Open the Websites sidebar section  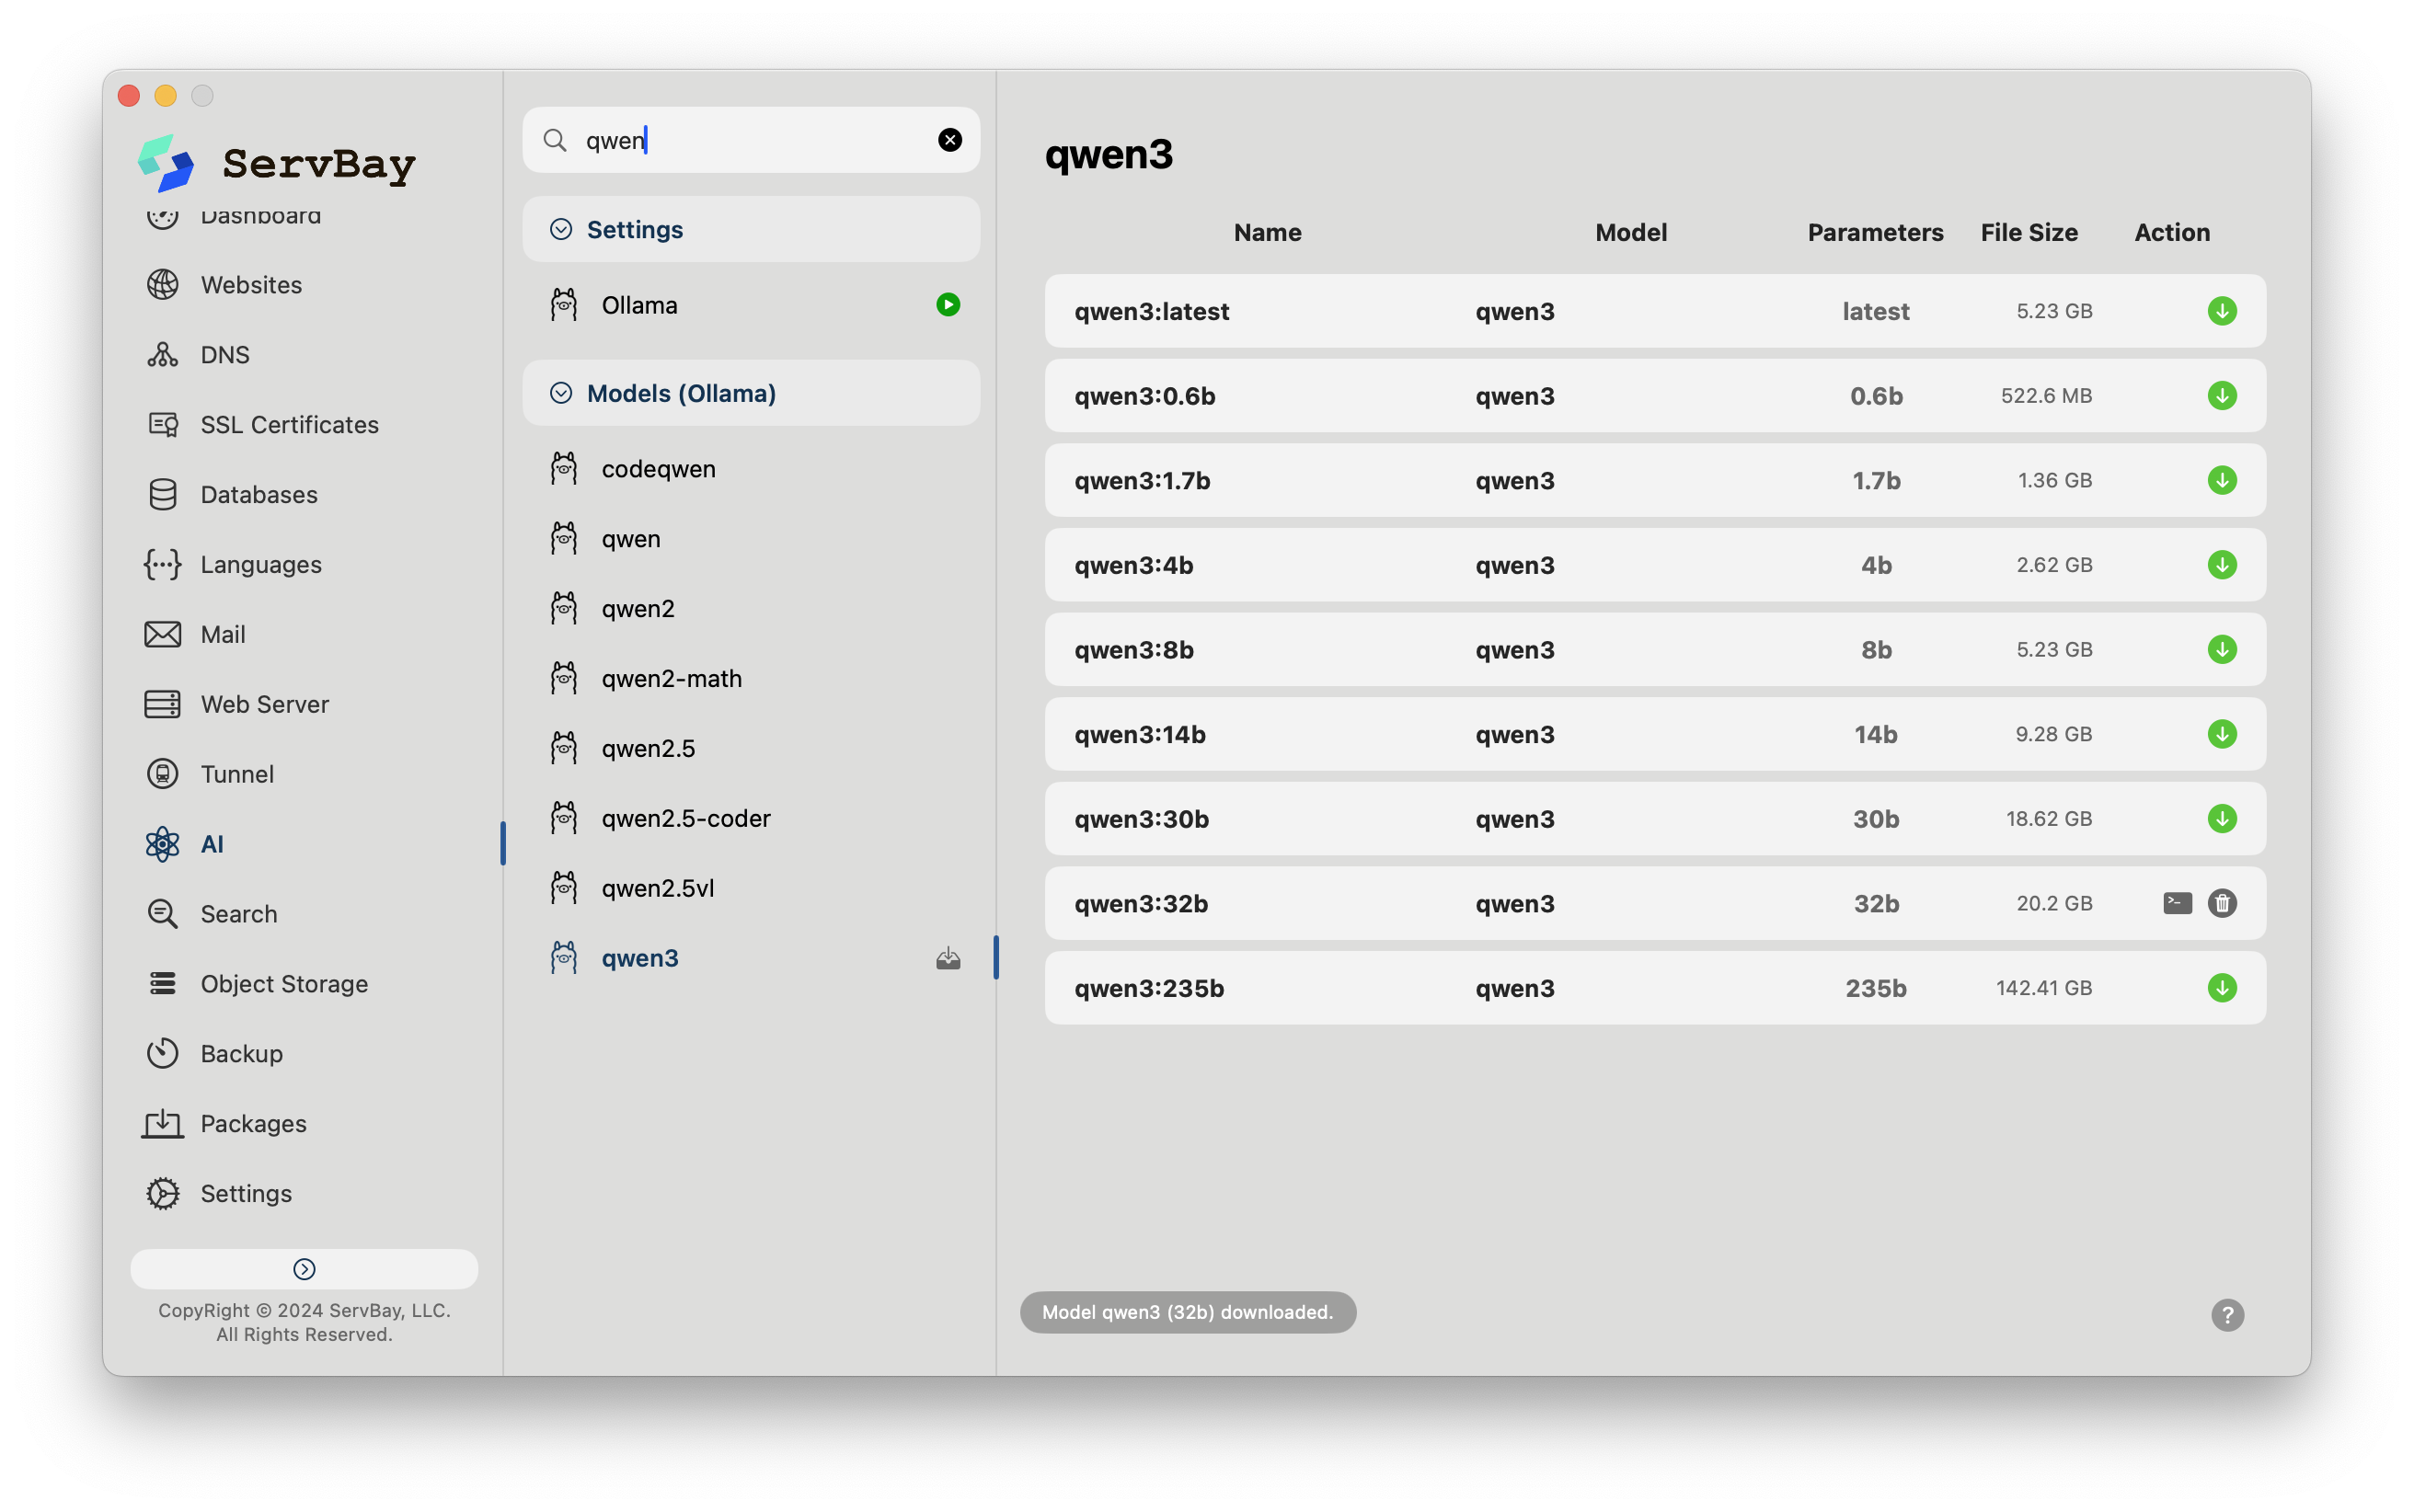tap(251, 285)
